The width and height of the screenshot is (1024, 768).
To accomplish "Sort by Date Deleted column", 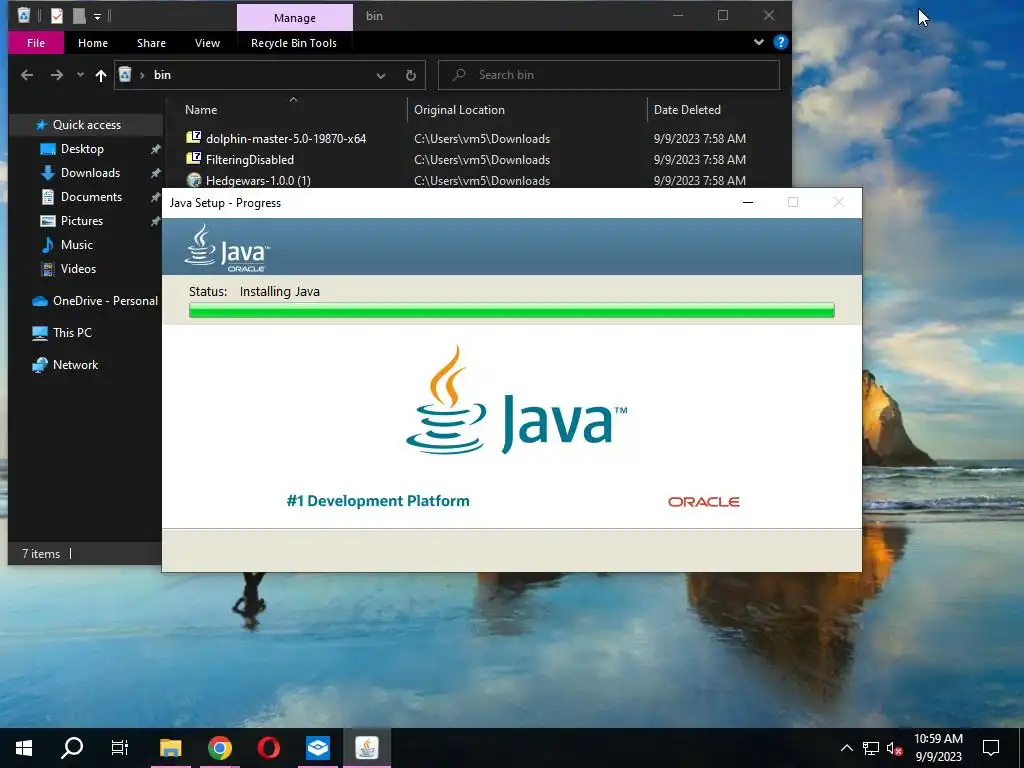I will coord(687,110).
